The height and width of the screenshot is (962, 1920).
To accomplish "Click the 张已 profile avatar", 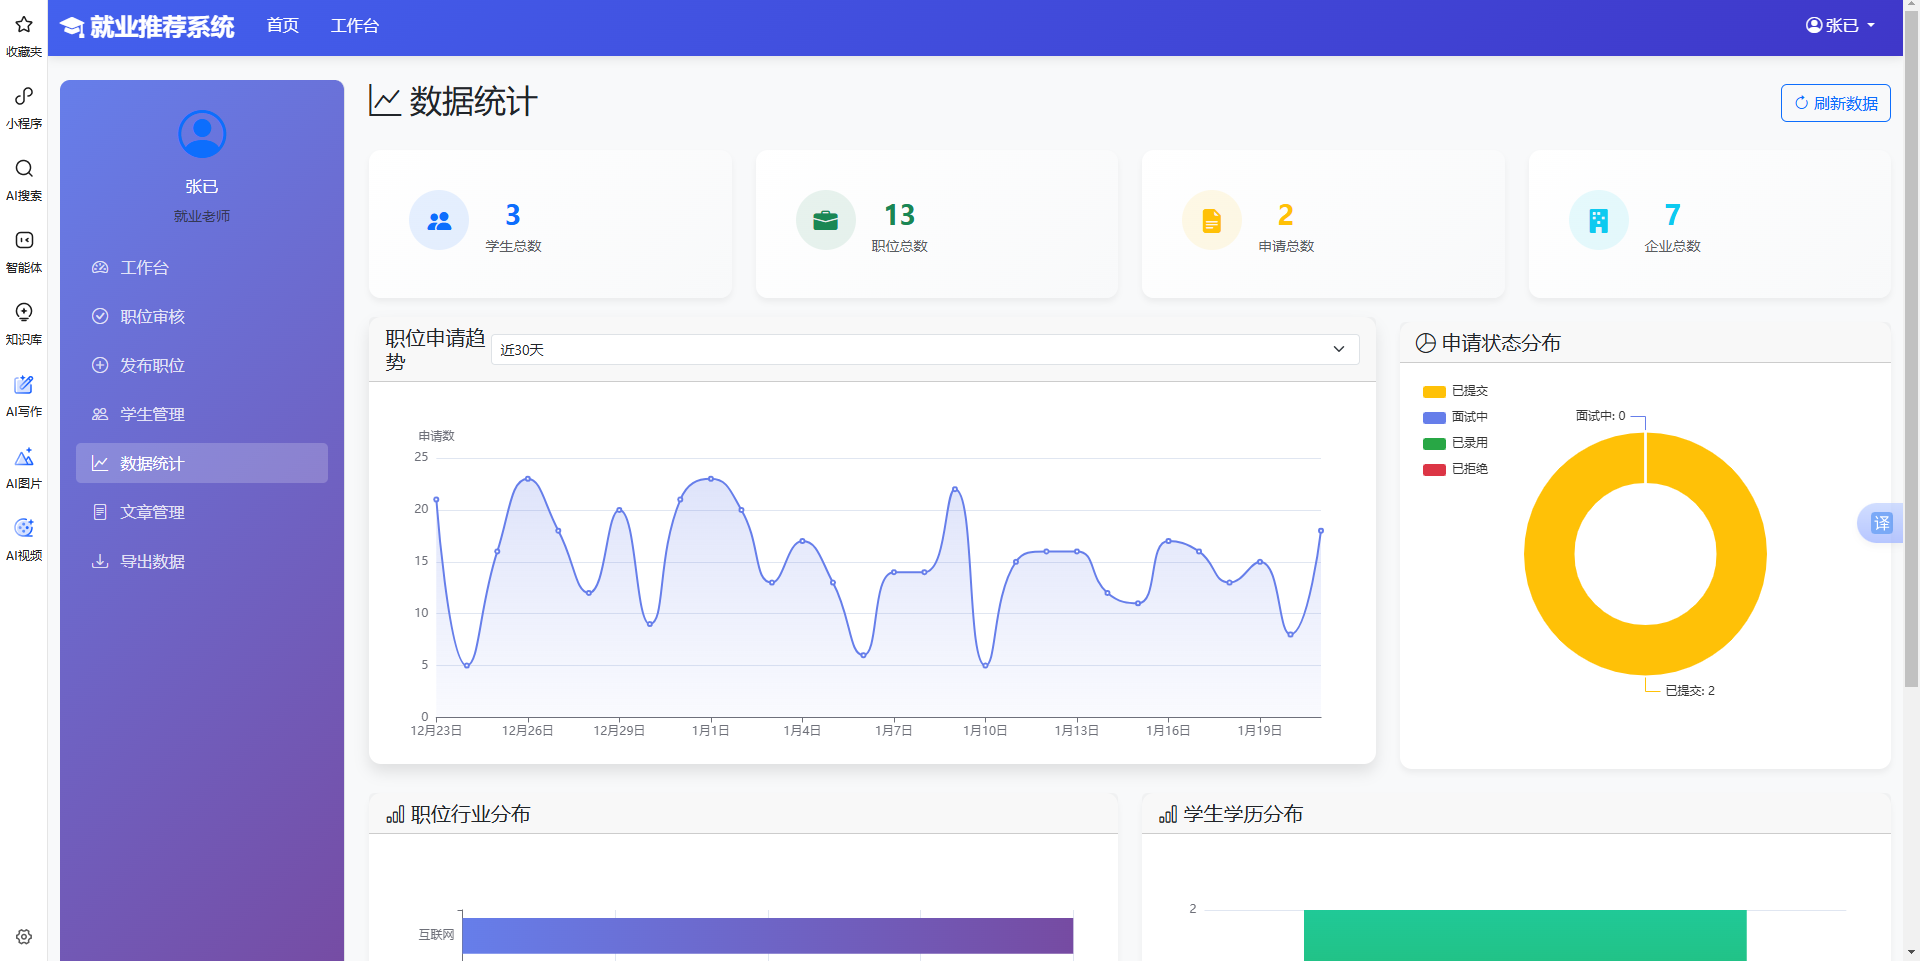I will [x=201, y=133].
